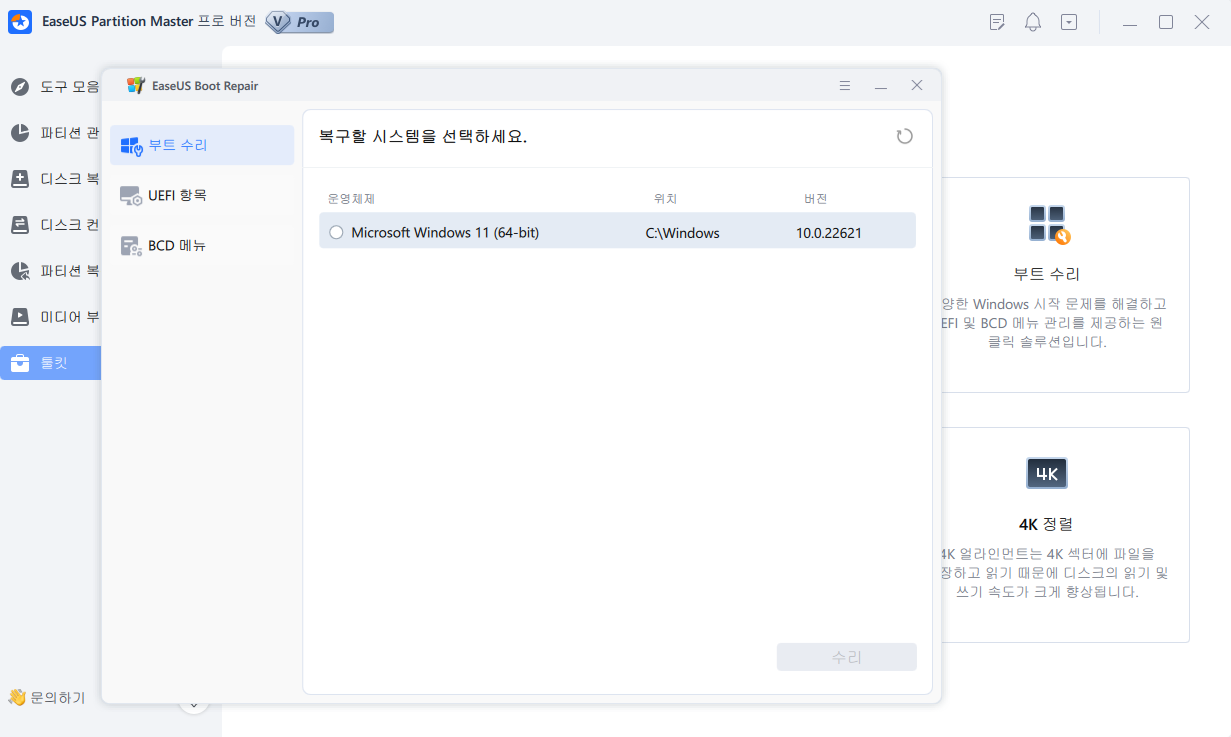Click the UEFI 항목 disk icon
Image resolution: width=1231 pixels, height=737 pixels.
(131, 196)
